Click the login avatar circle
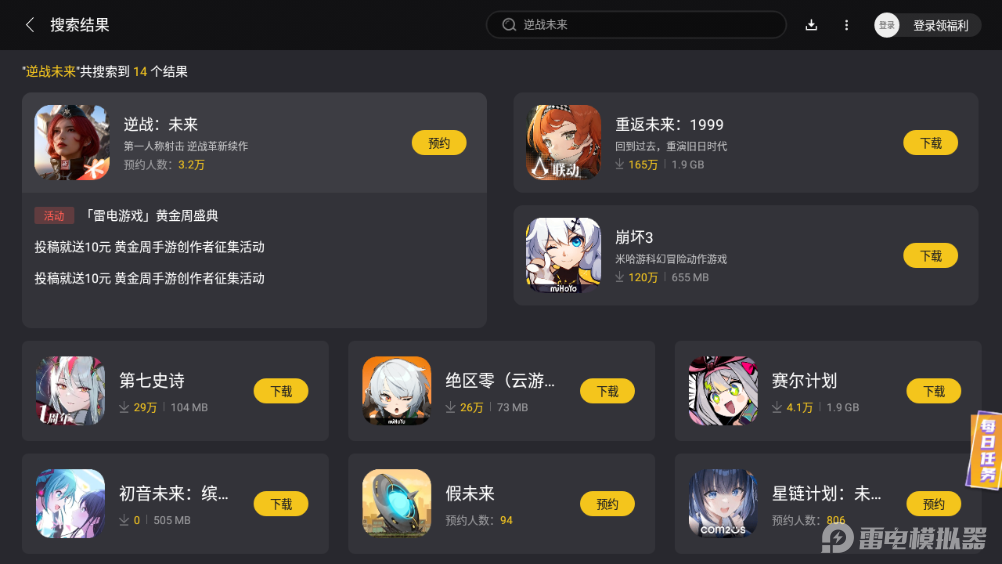The image size is (1002, 564). pos(886,25)
